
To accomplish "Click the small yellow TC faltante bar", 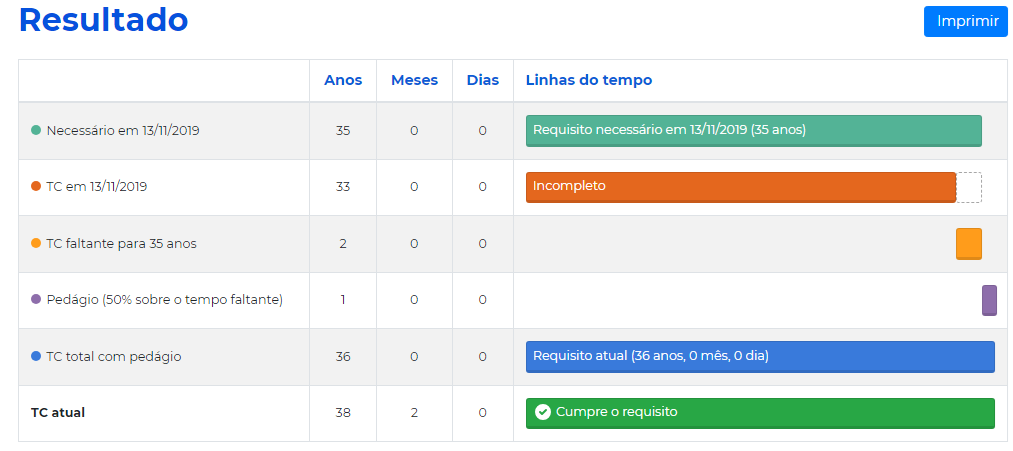I will [969, 244].
